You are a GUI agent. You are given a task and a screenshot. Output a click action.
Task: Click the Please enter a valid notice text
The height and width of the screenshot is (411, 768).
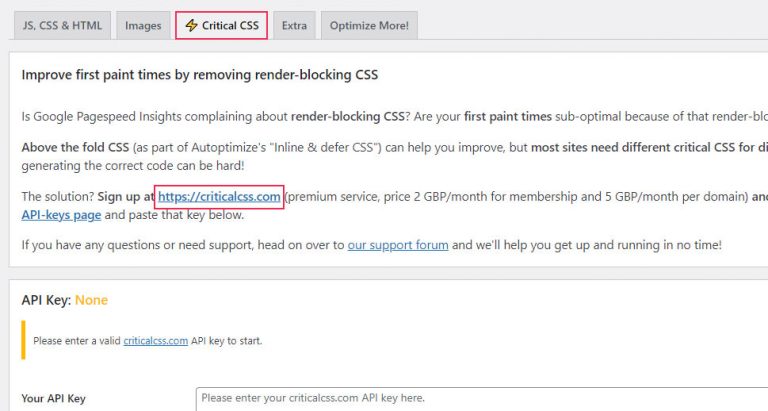(76, 341)
